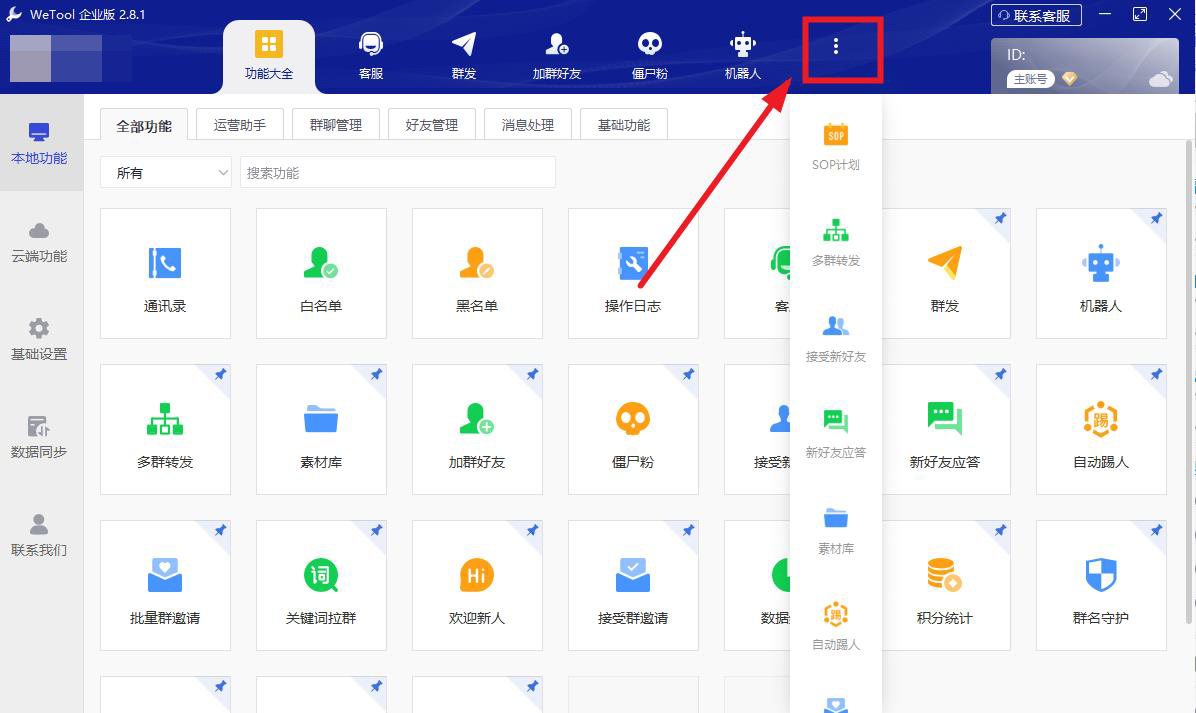Open the 白名单 feature card

321,273
